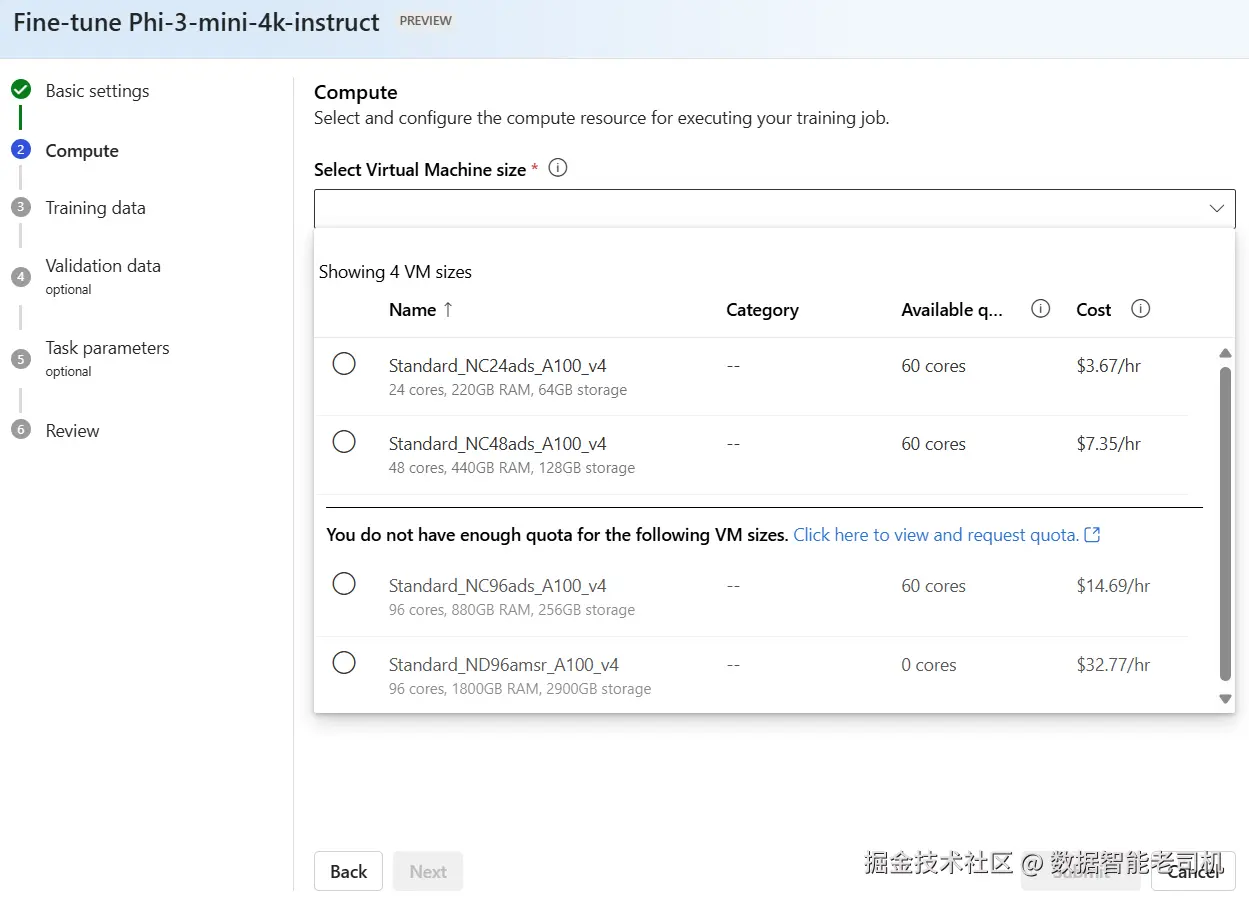Click the Next button

click(x=428, y=871)
